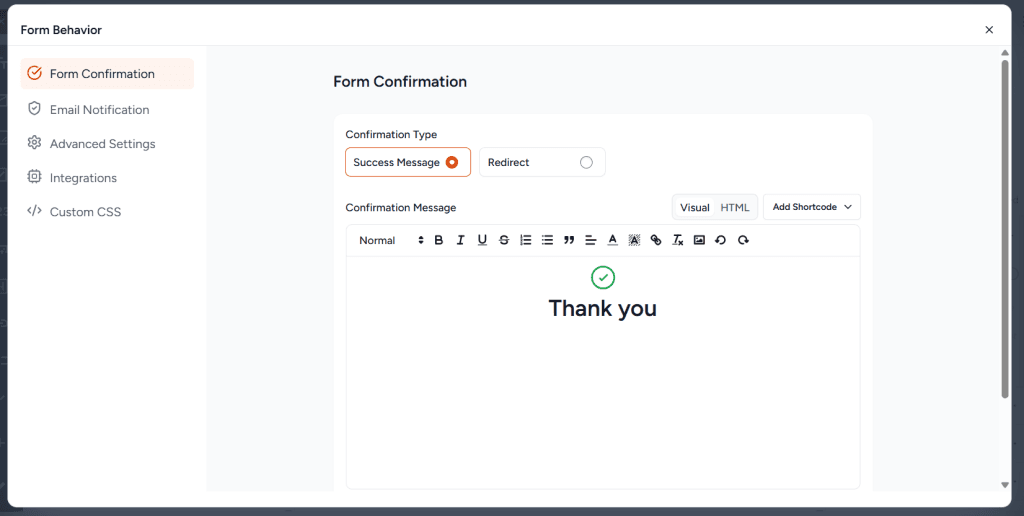Viewport: 1024px width, 516px height.
Task: Undo the last editor change
Action: coord(721,240)
